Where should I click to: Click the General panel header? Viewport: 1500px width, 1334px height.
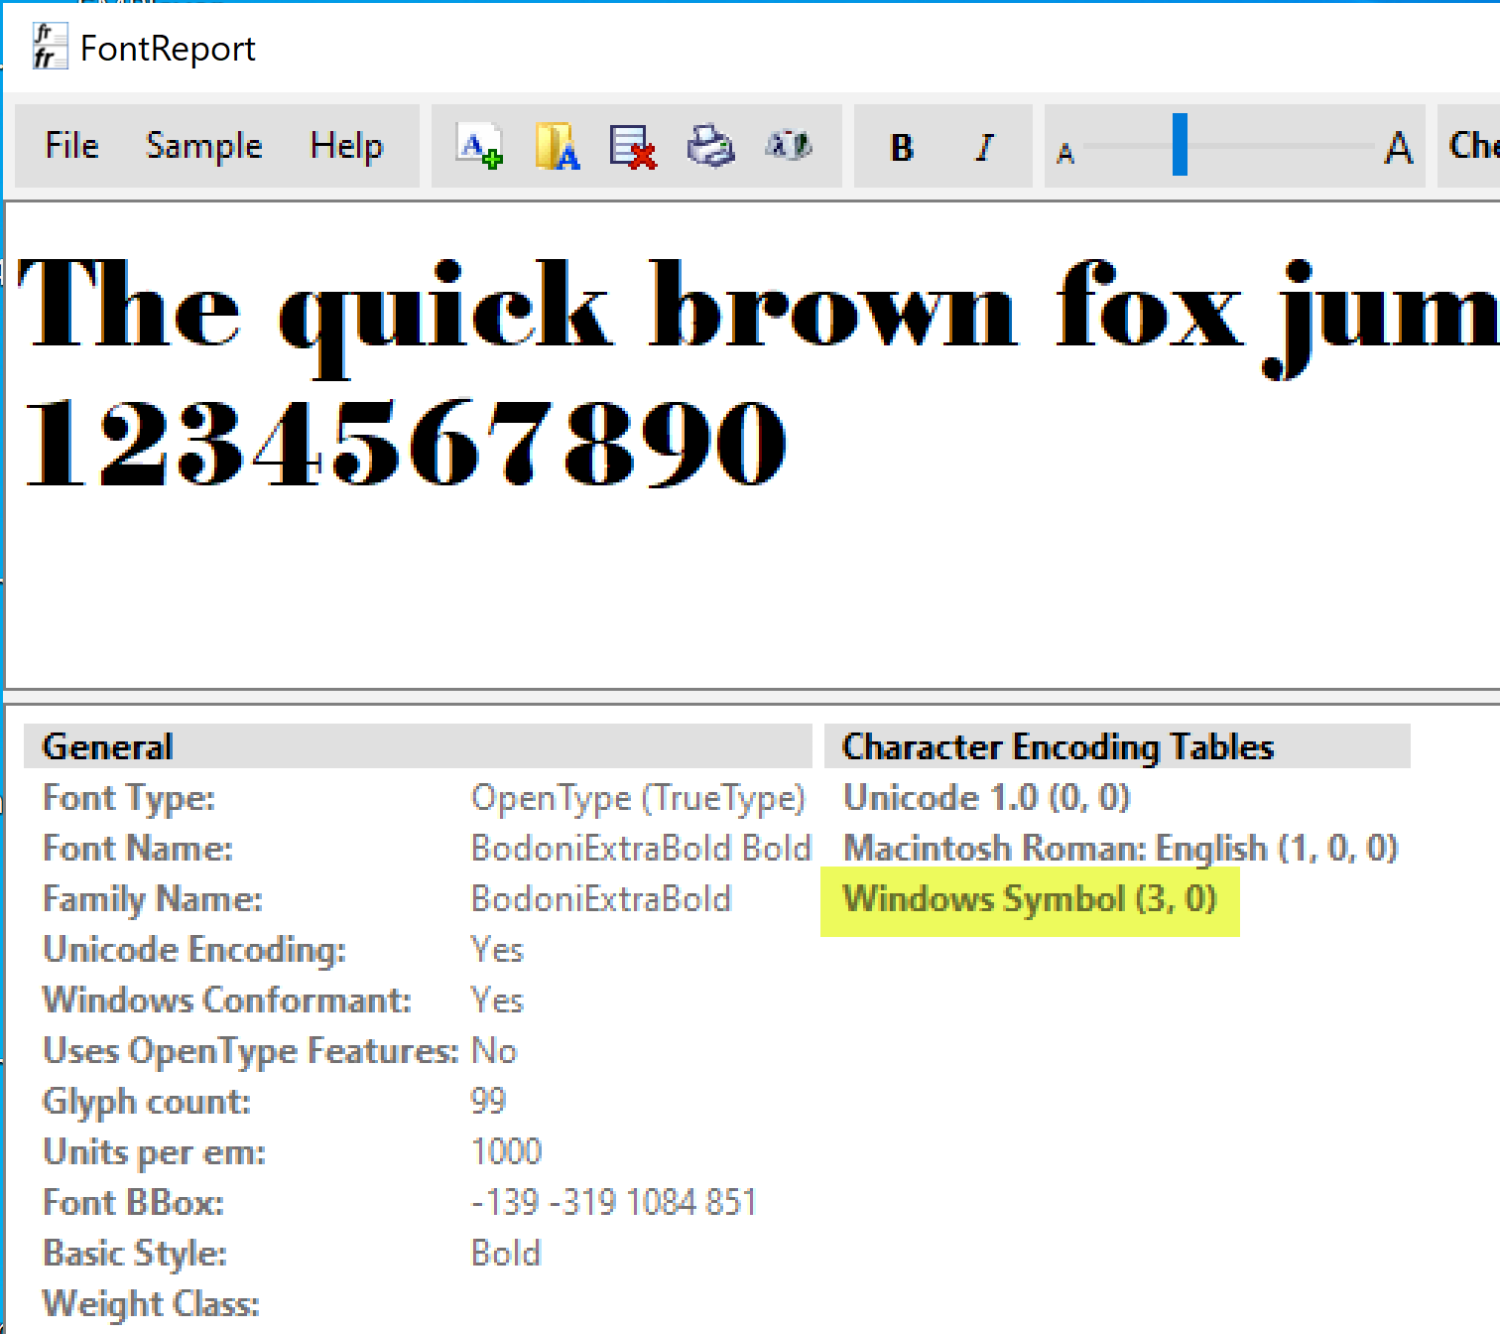[106, 746]
